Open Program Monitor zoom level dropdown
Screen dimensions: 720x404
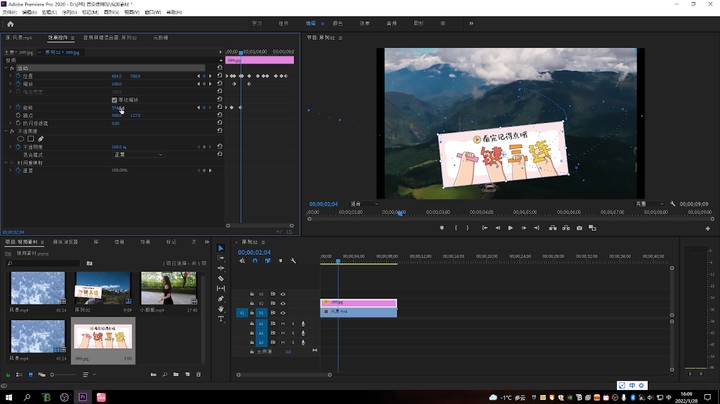(365, 203)
